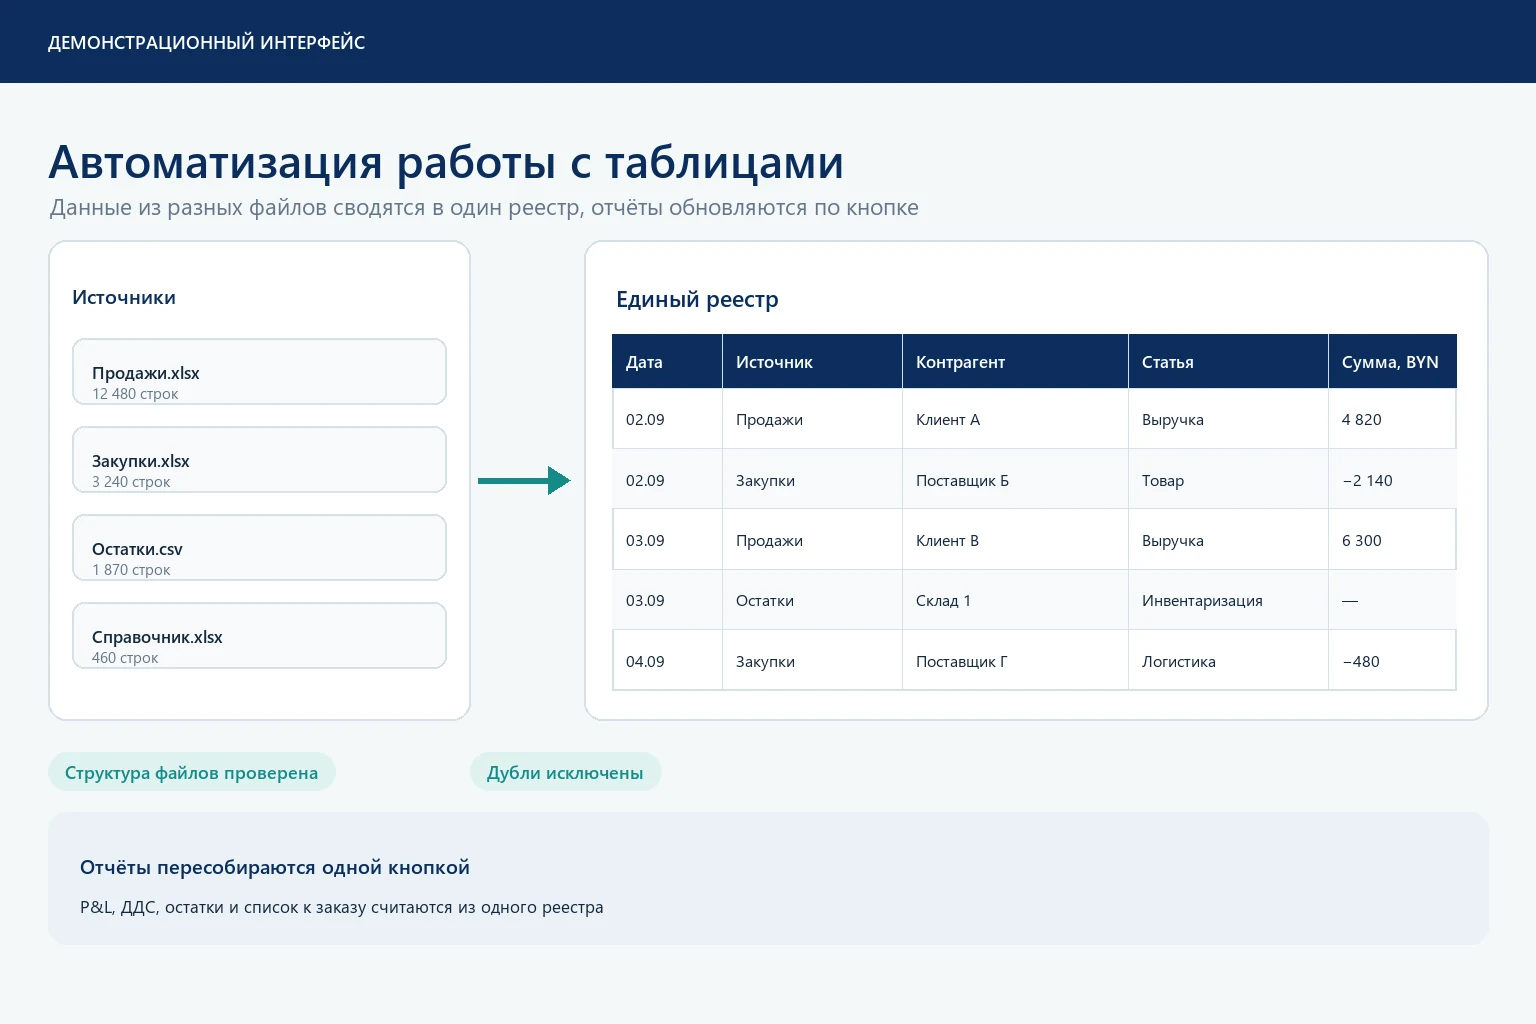
Task: Click the 'Источник' column header
Action: tap(812, 361)
